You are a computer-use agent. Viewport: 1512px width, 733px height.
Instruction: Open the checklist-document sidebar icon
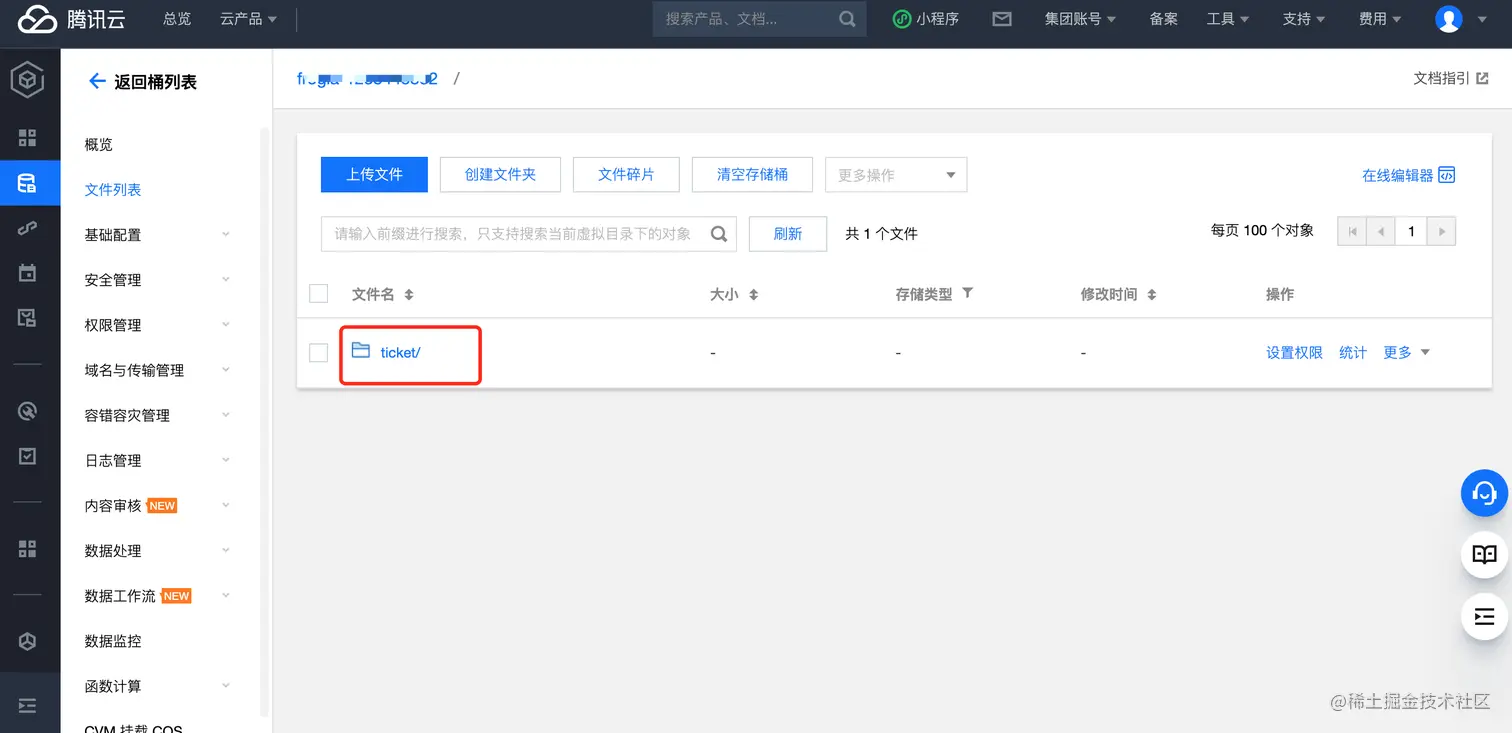(x=28, y=318)
